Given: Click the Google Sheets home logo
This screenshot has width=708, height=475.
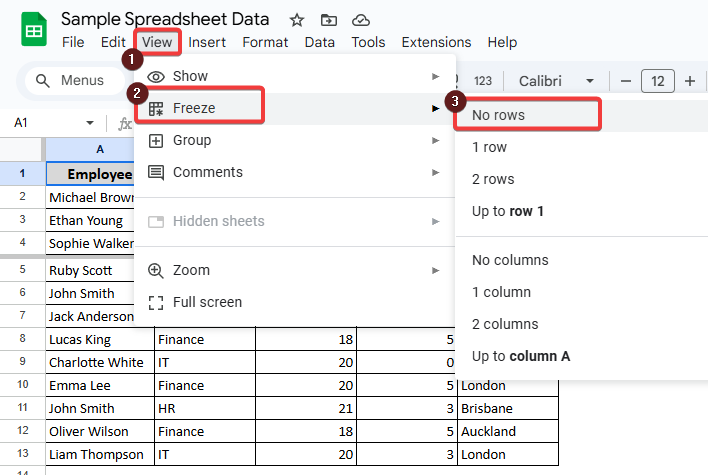Looking at the screenshot, I should tap(33, 30).
